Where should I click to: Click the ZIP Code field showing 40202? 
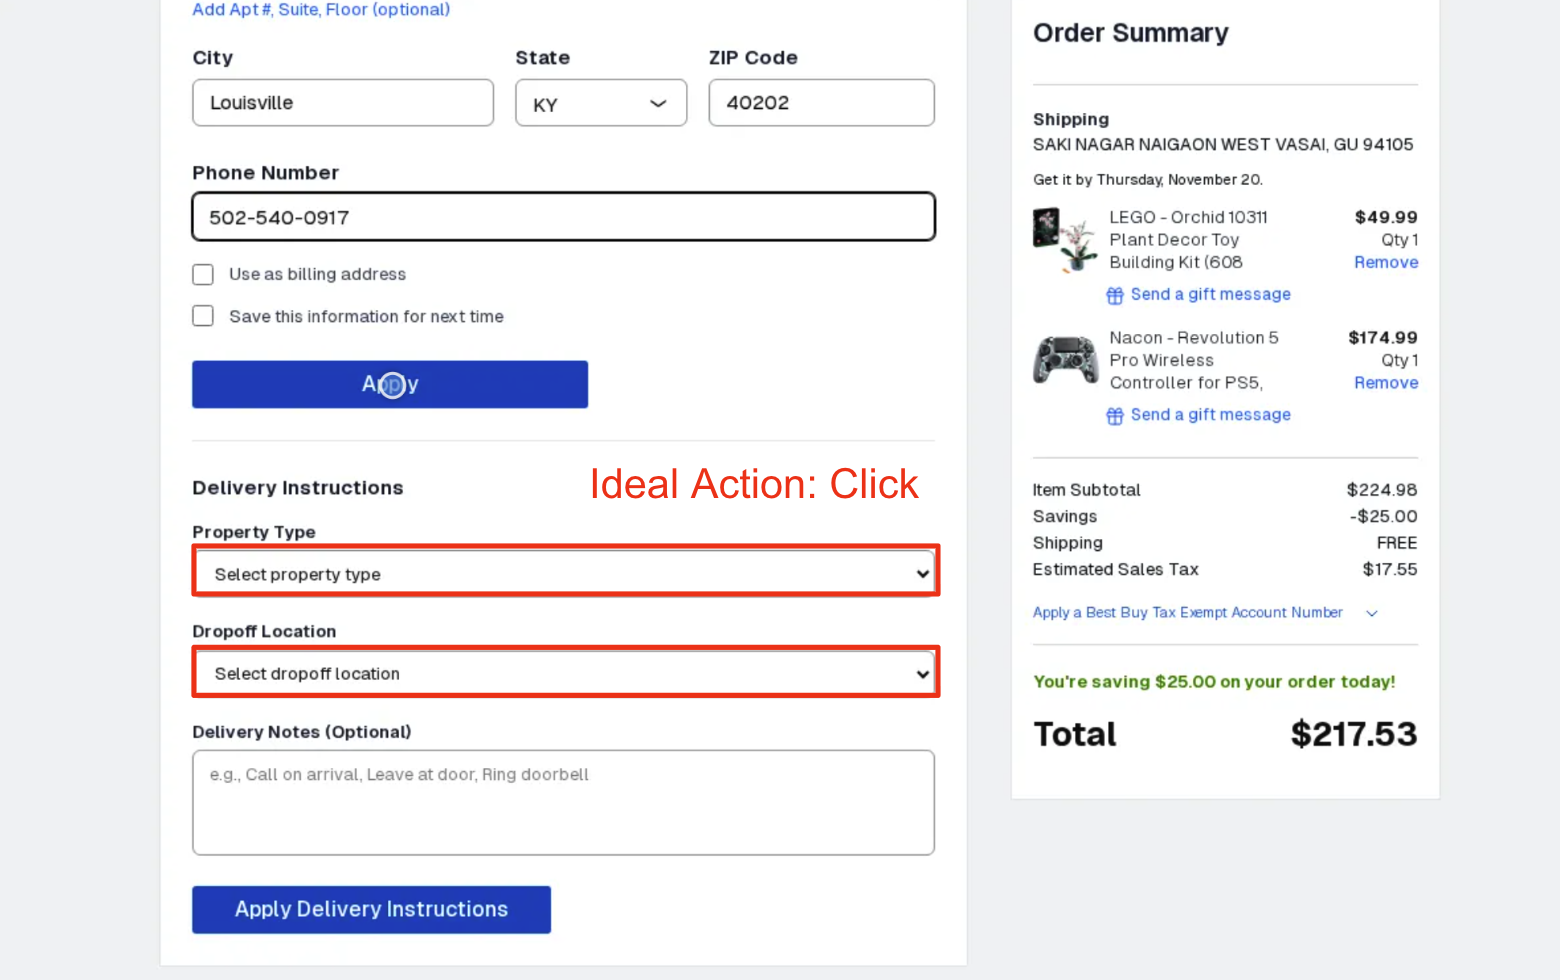pyautogui.click(x=820, y=102)
